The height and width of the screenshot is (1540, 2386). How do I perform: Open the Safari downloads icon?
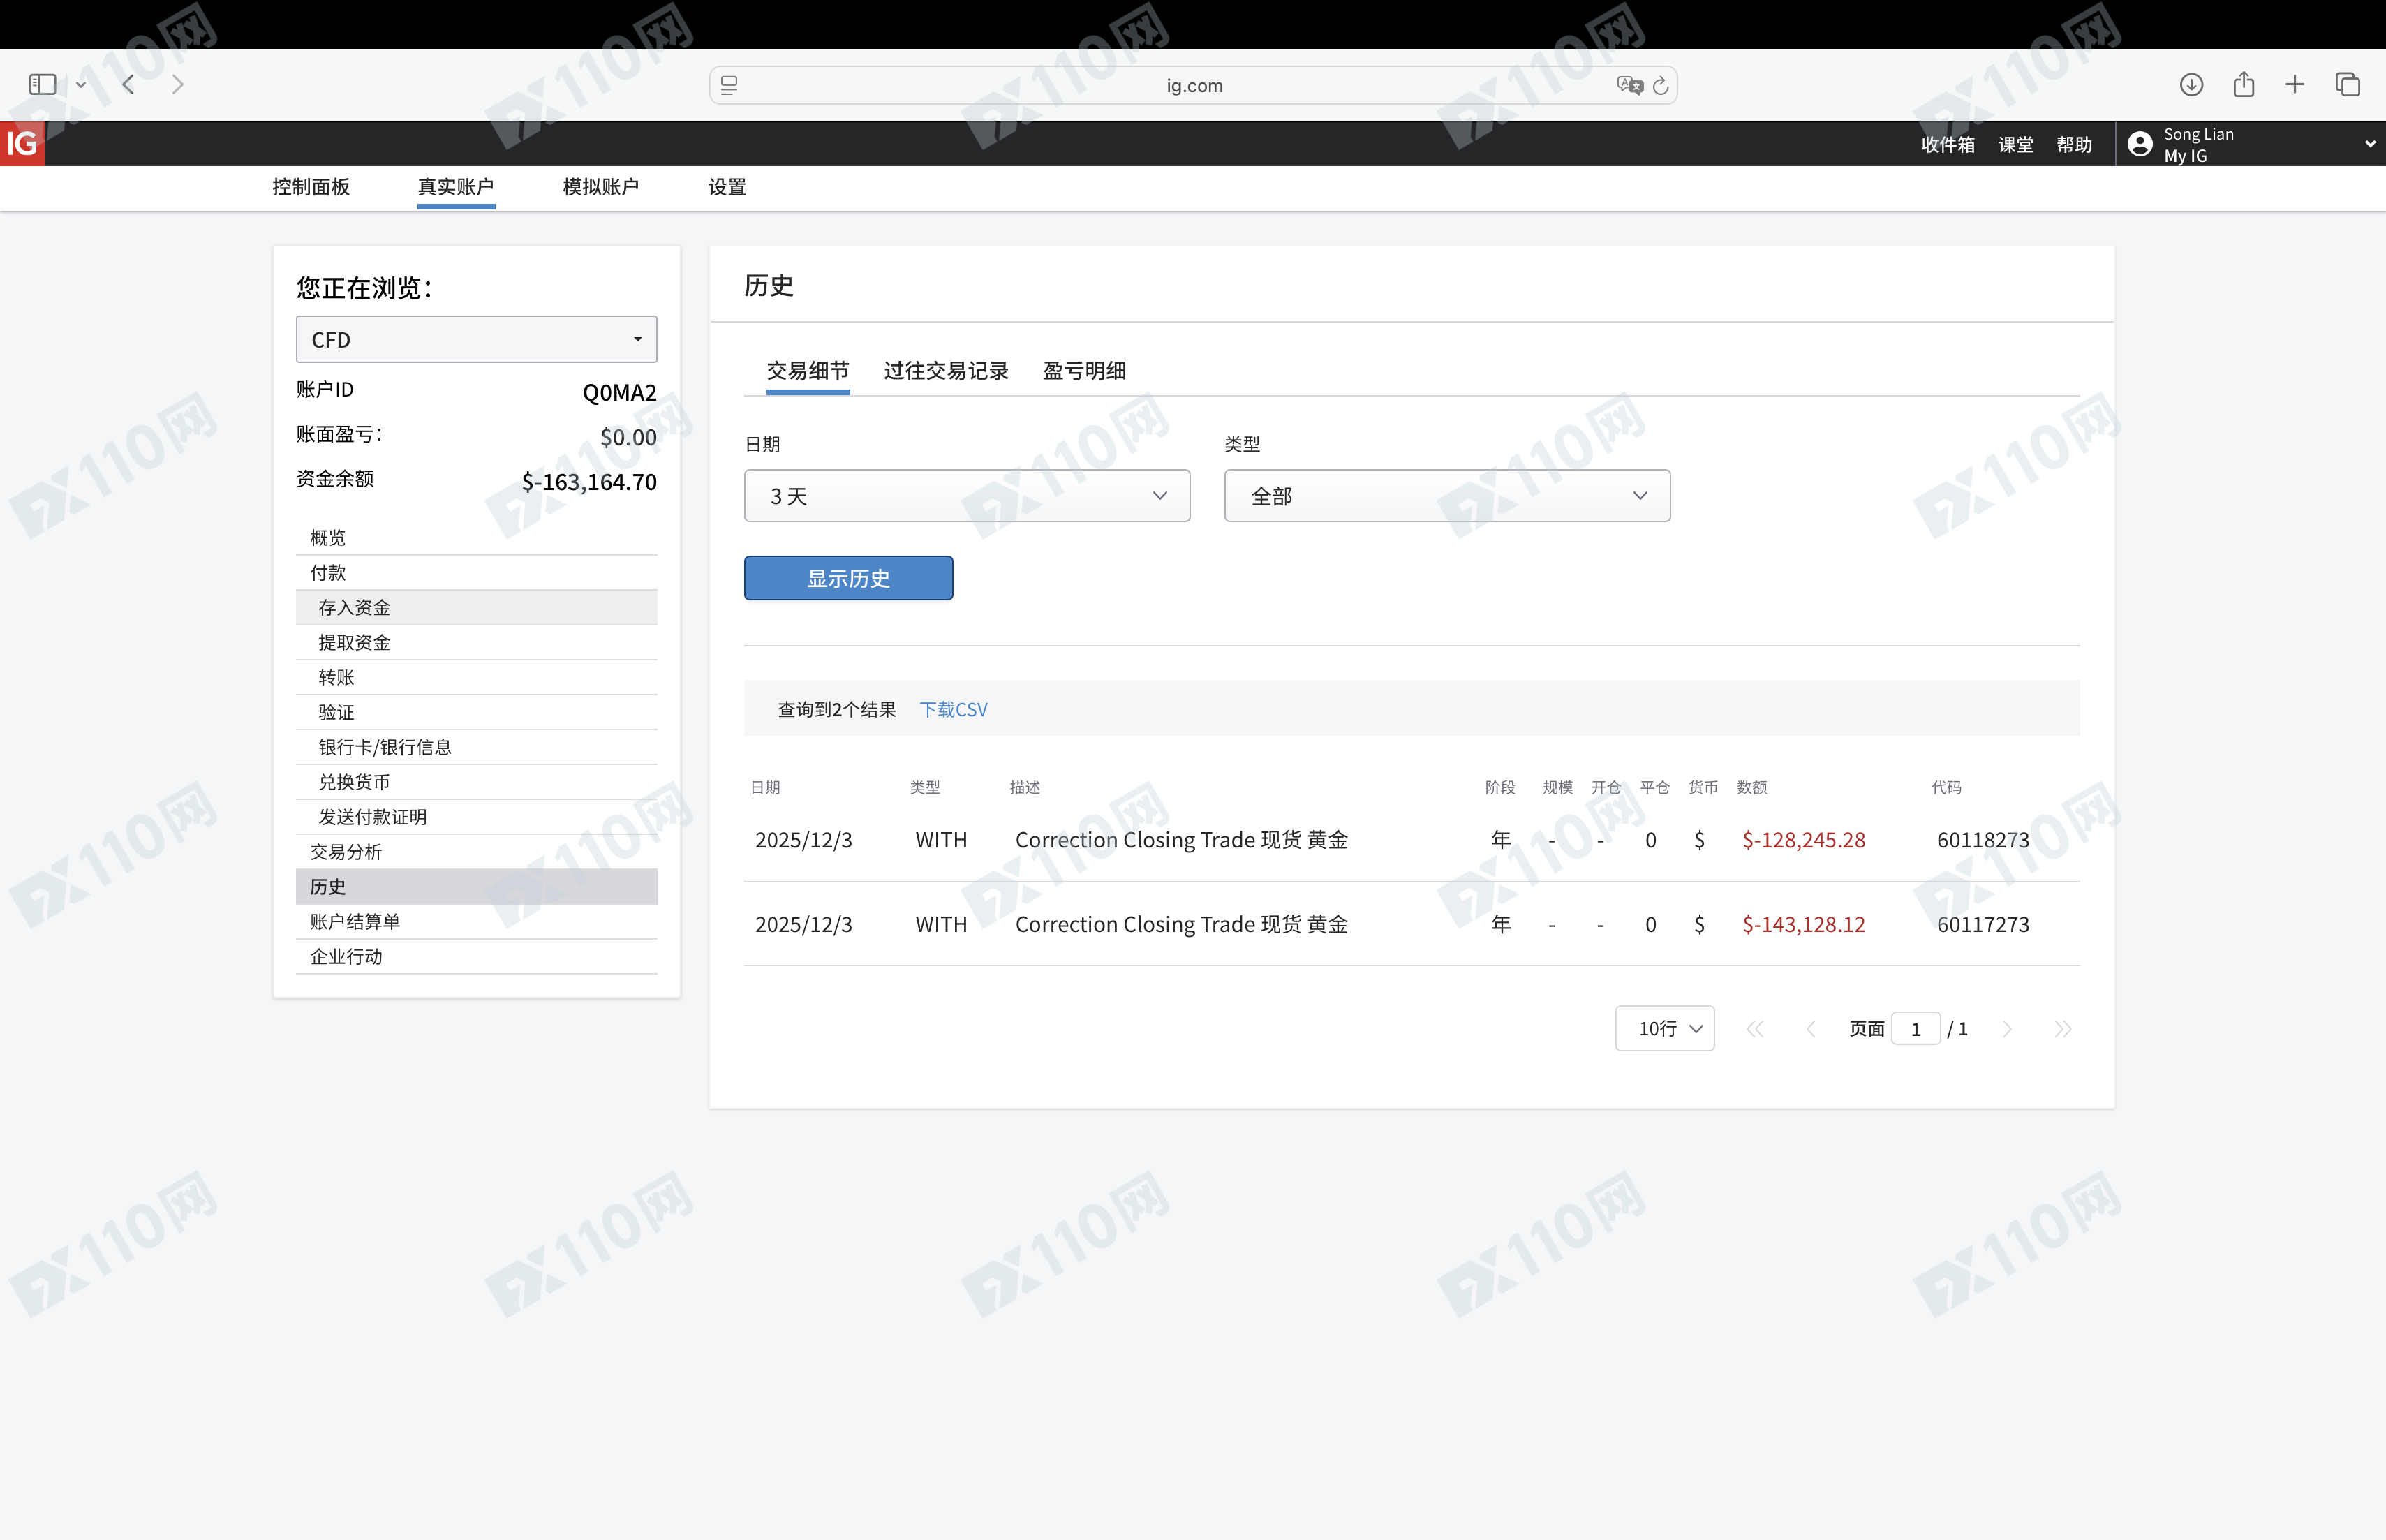pos(2191,84)
